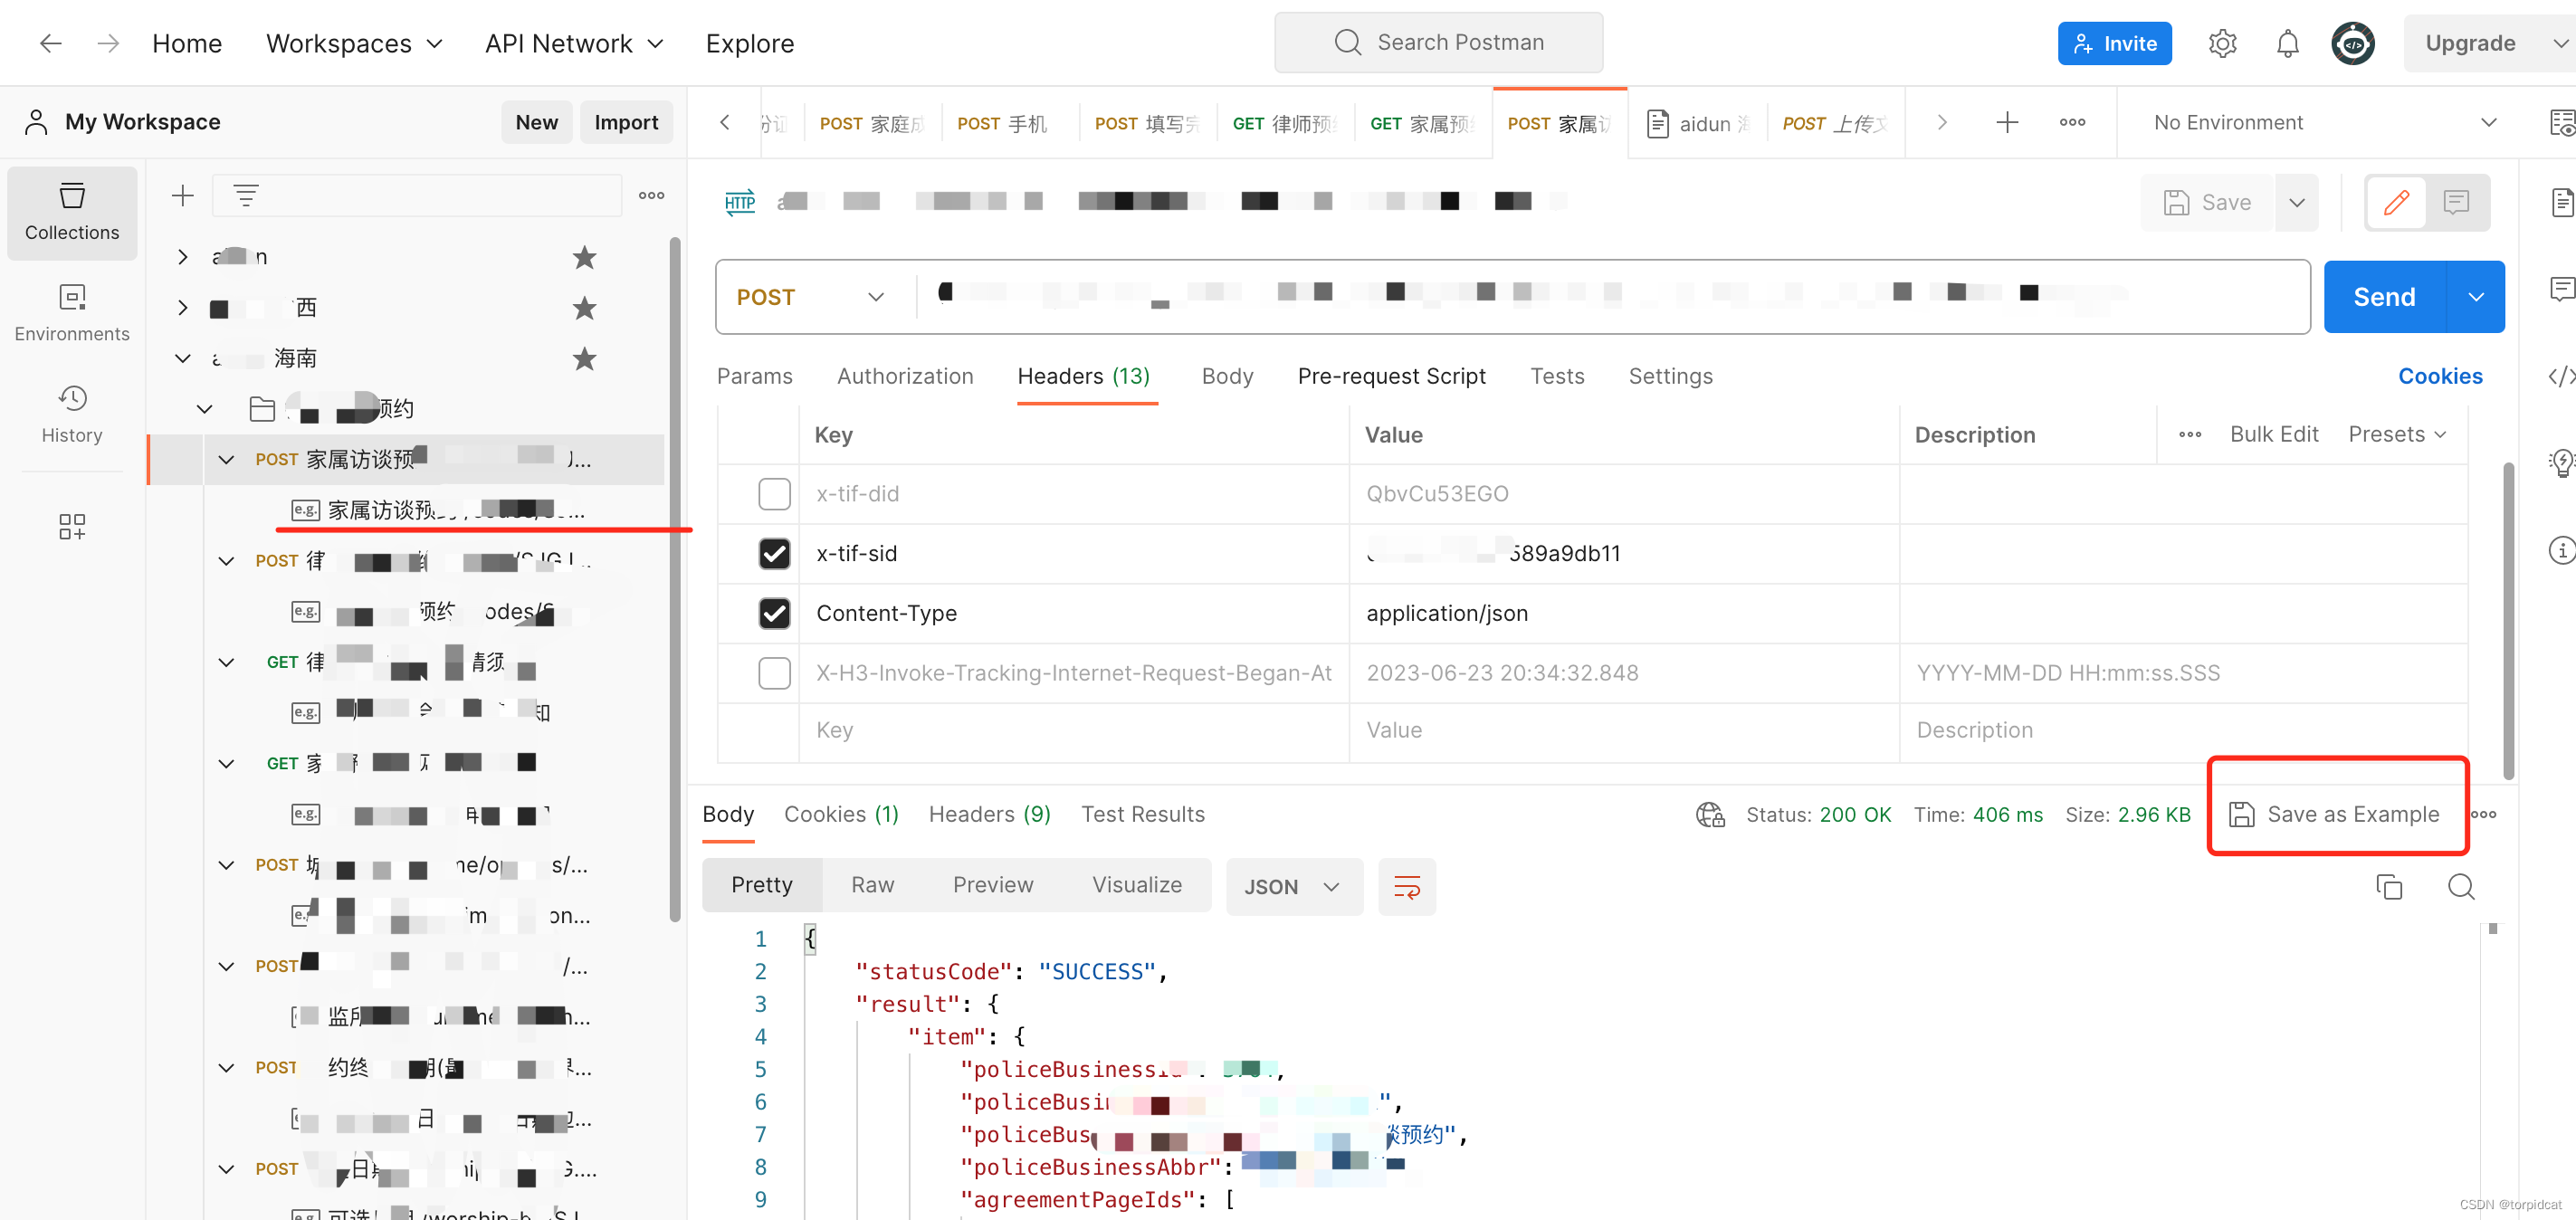Switch to the Raw response view

coord(872,884)
